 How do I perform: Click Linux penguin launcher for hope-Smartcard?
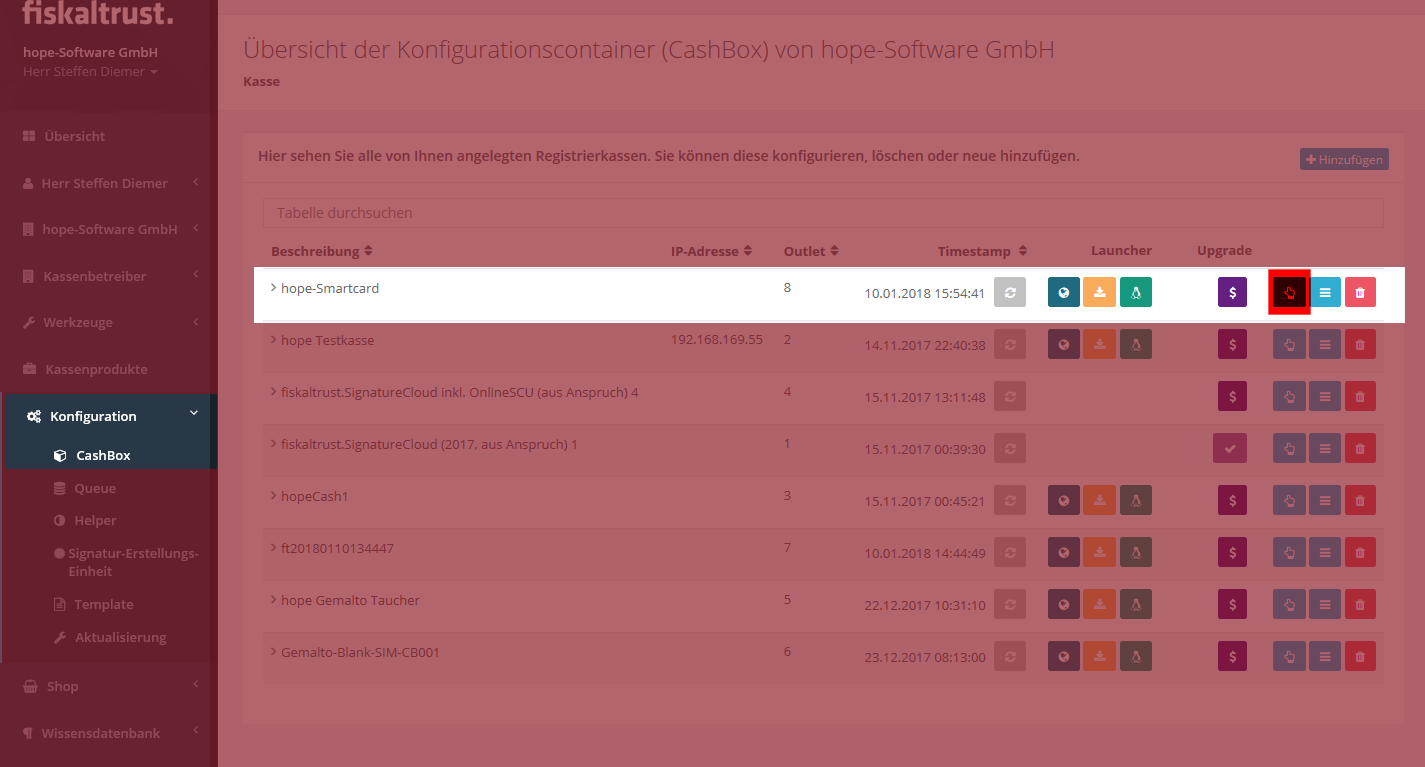[1136, 292]
